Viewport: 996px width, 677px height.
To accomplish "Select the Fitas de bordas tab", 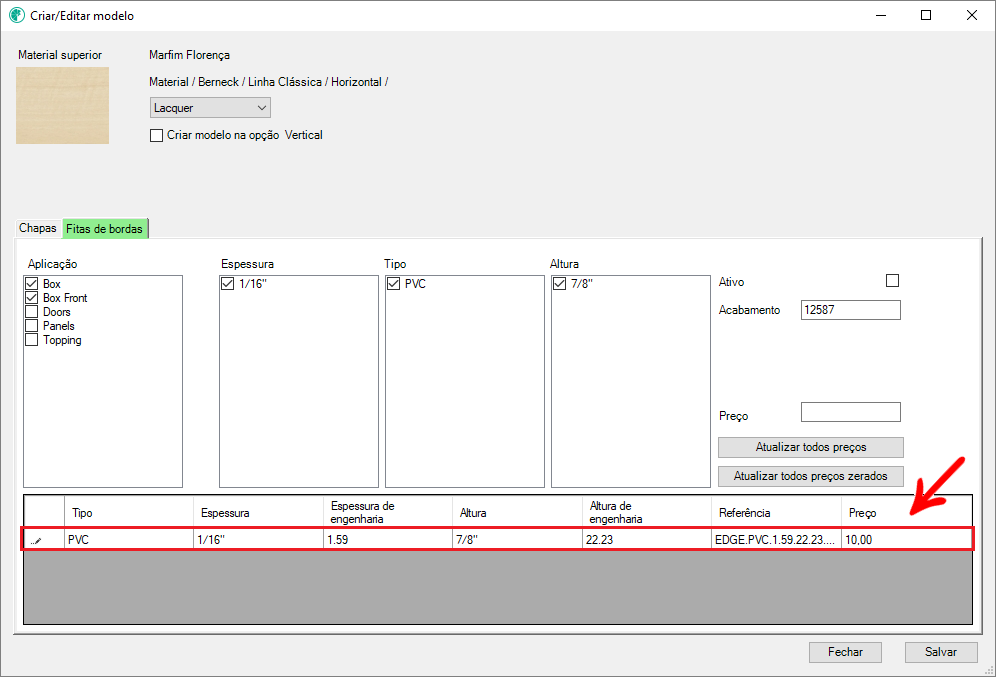I will [x=104, y=229].
